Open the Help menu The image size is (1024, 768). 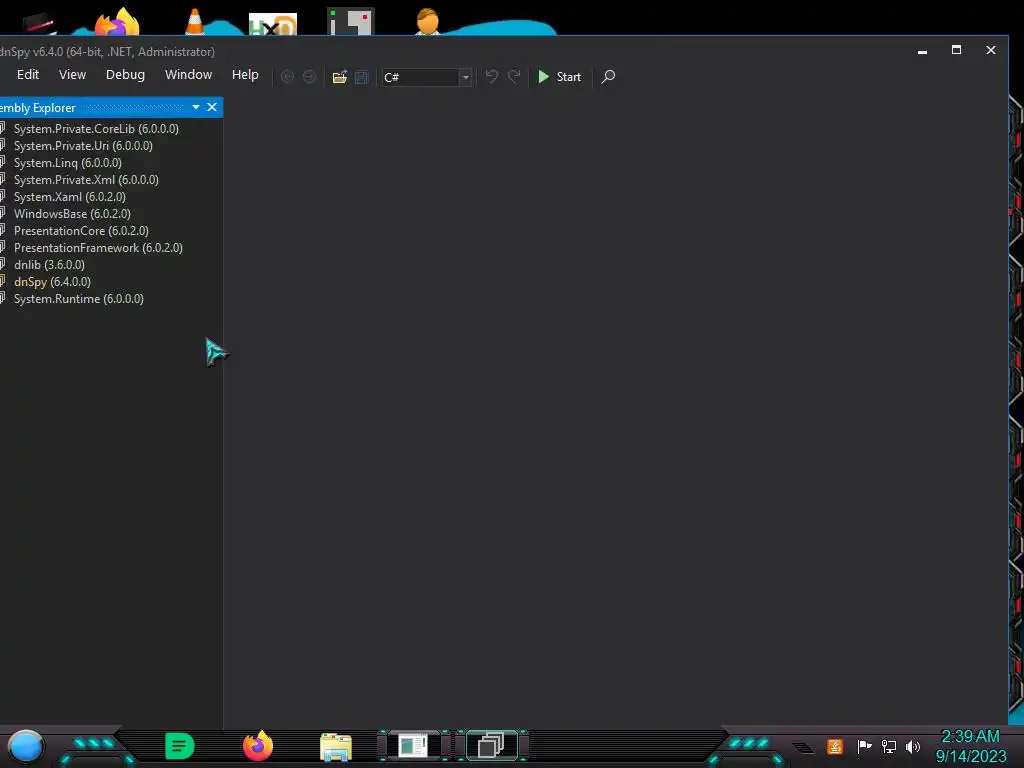245,74
